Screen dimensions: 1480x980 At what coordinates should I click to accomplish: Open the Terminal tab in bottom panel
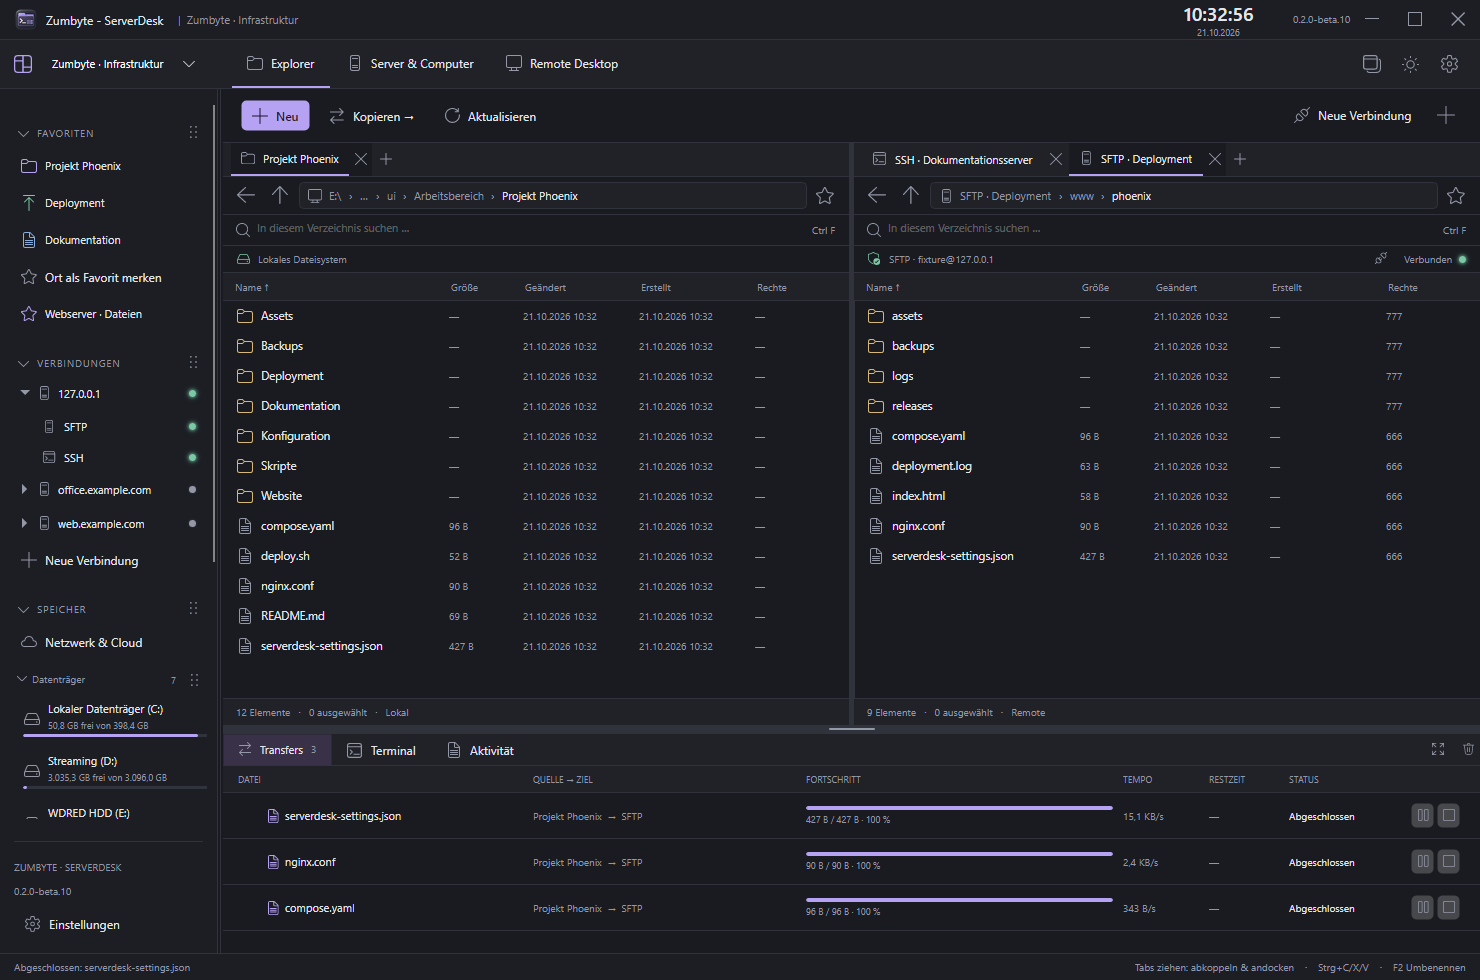(x=381, y=751)
